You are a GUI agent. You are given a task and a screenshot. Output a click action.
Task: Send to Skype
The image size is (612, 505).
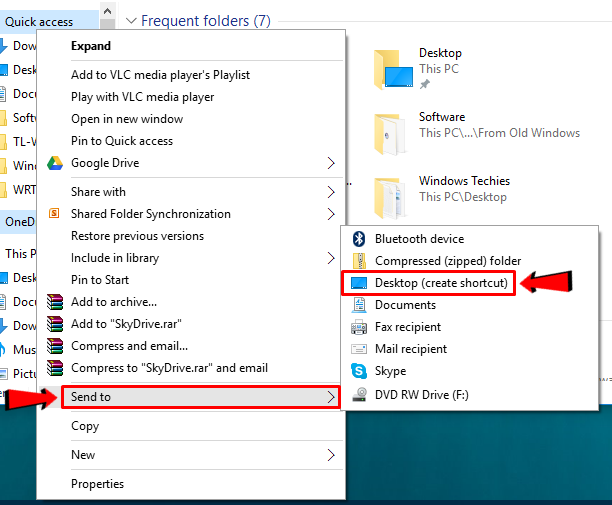point(470,371)
